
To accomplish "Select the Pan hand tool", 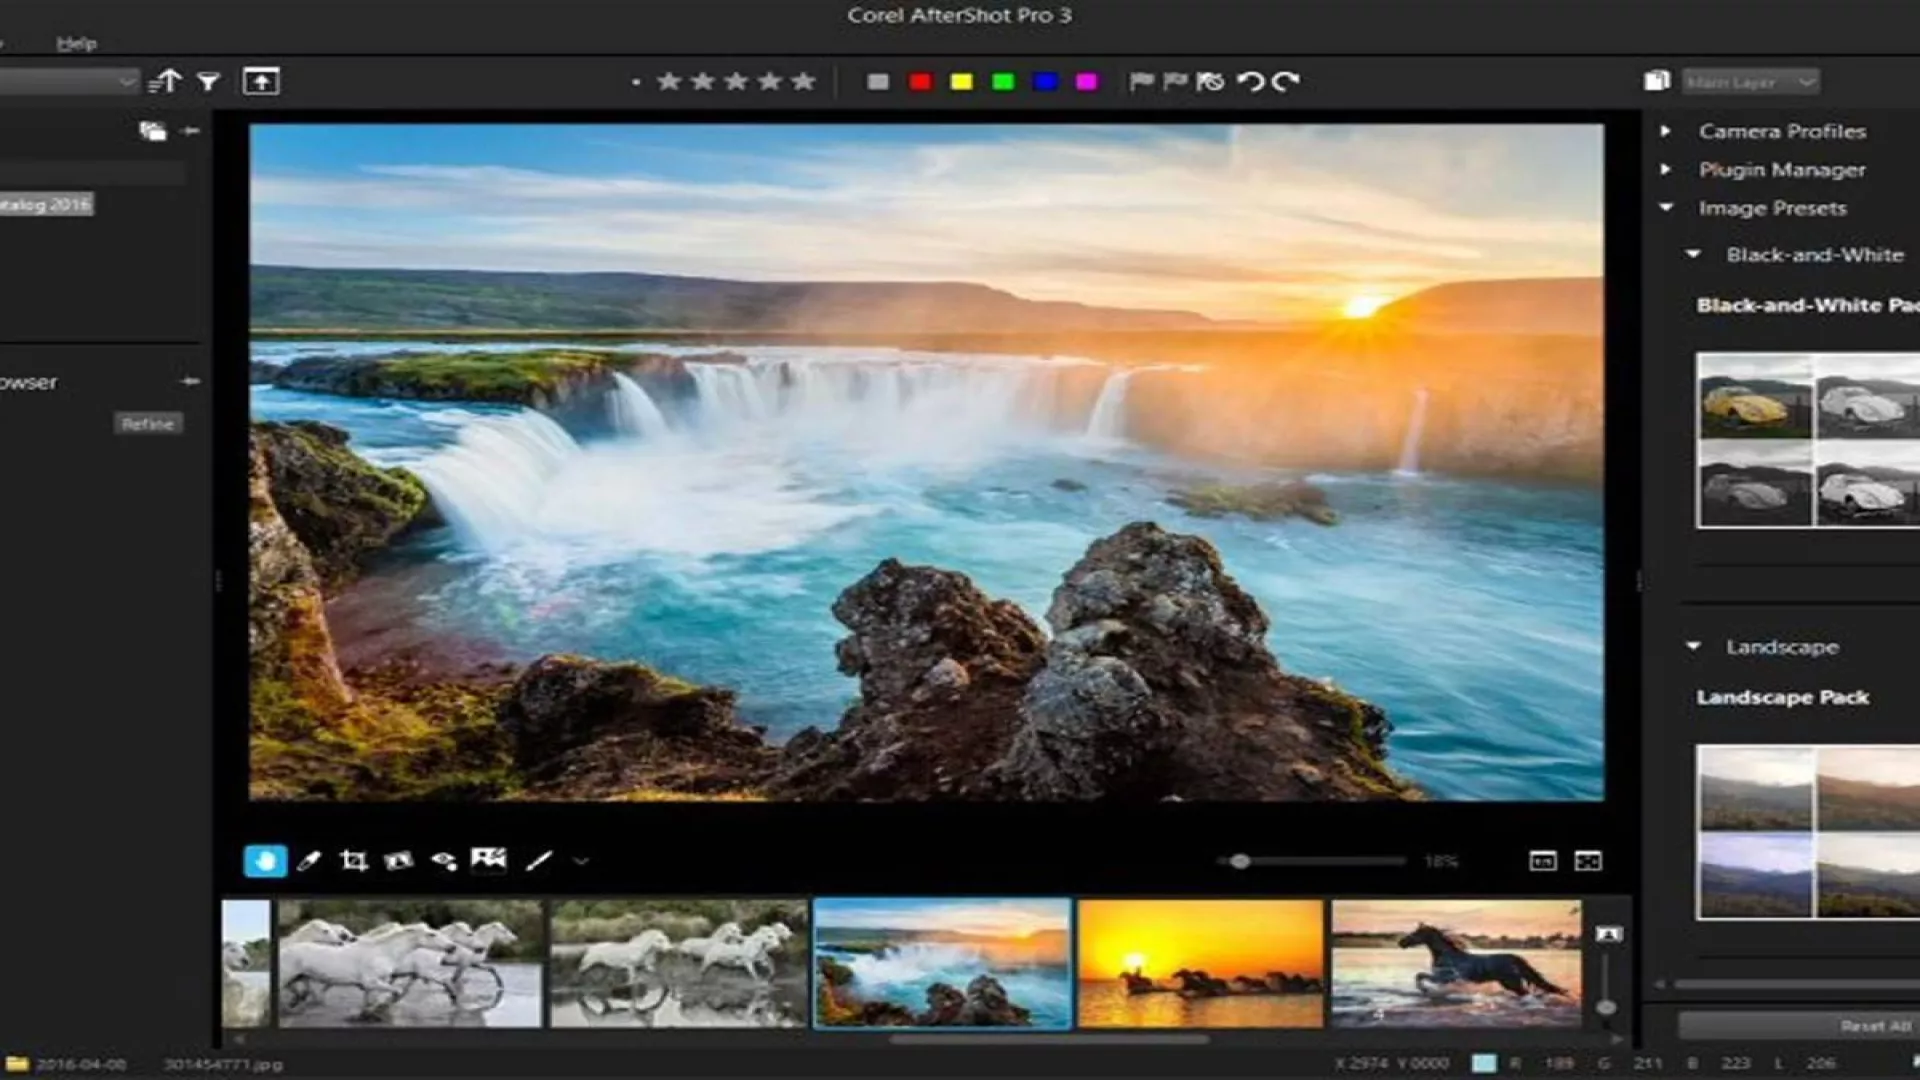I will click(x=265, y=861).
